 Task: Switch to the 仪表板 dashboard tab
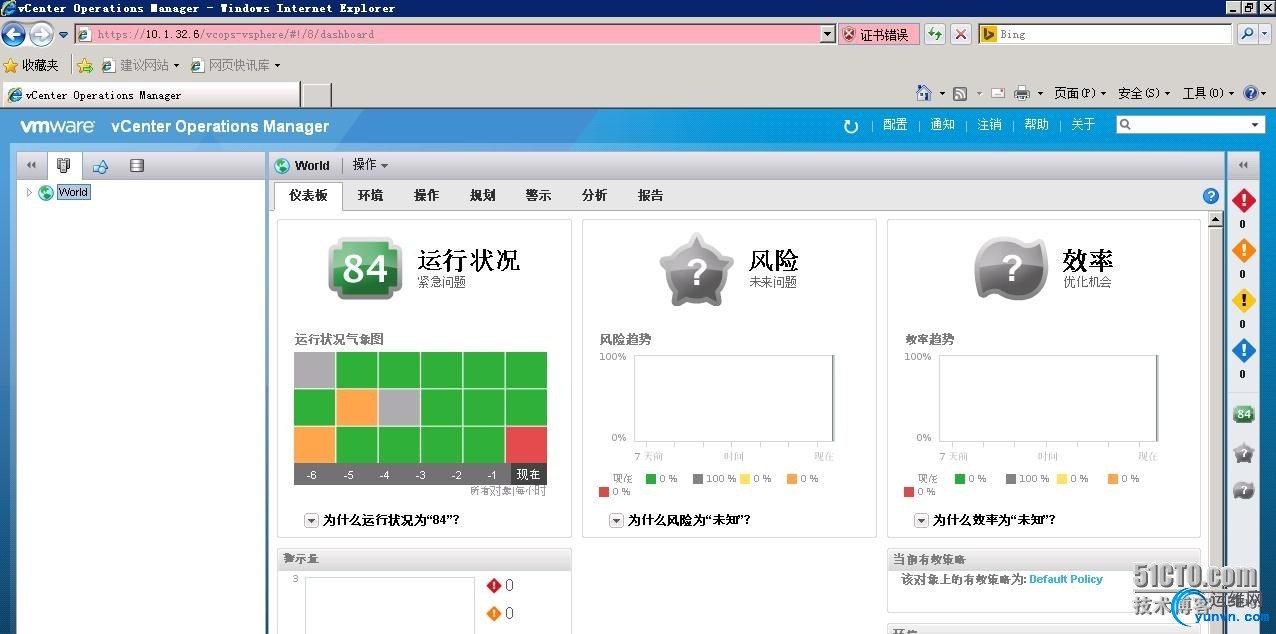pos(308,196)
